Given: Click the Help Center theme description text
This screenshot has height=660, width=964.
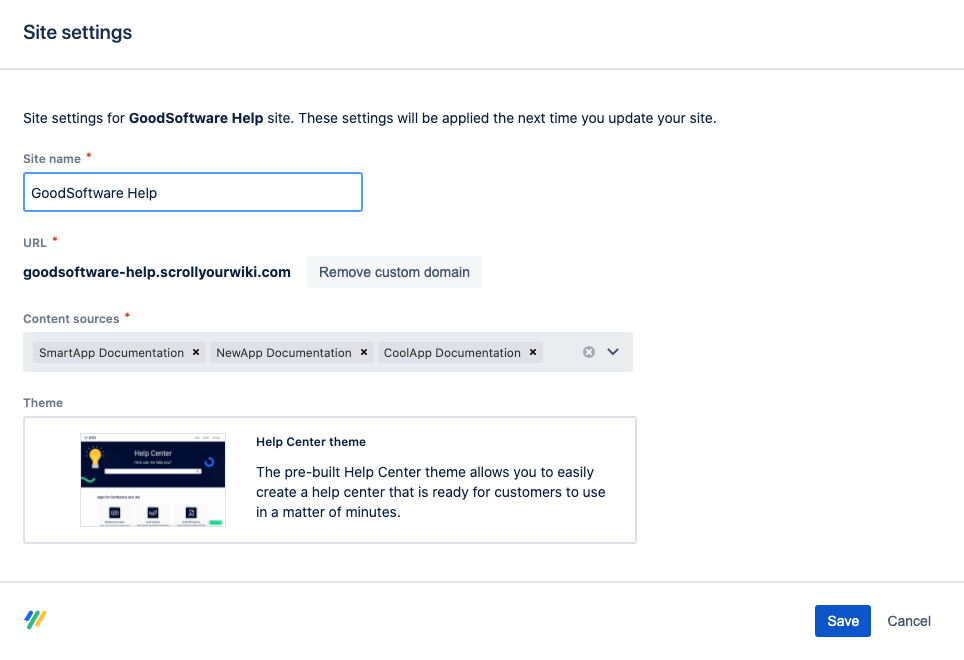Looking at the screenshot, I should [430, 492].
